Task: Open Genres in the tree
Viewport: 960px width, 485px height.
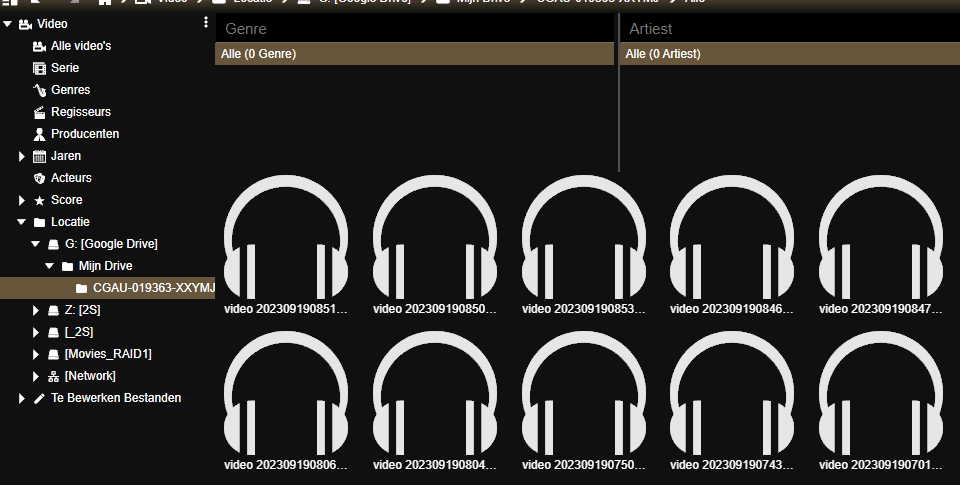Action: 70,90
